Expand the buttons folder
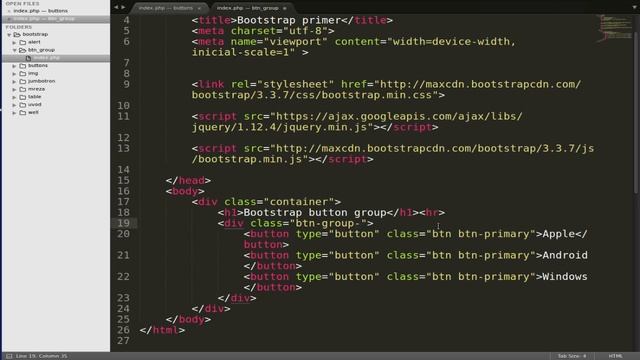 (x=14, y=66)
